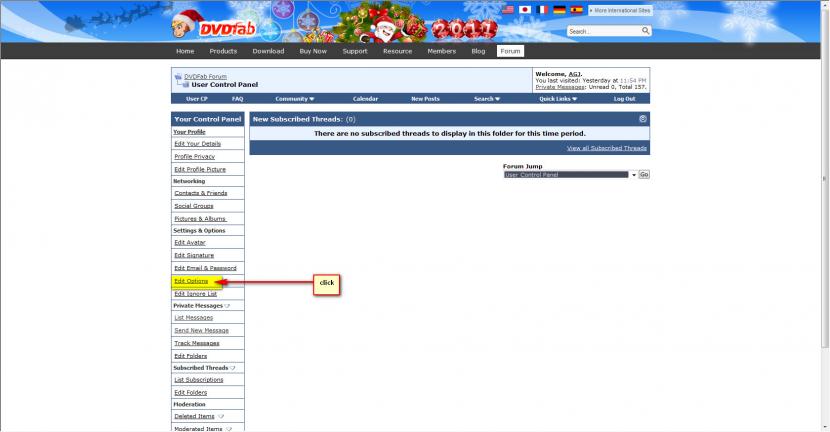Open the Community dropdown menu
This screenshot has width=830, height=432.
pos(295,99)
